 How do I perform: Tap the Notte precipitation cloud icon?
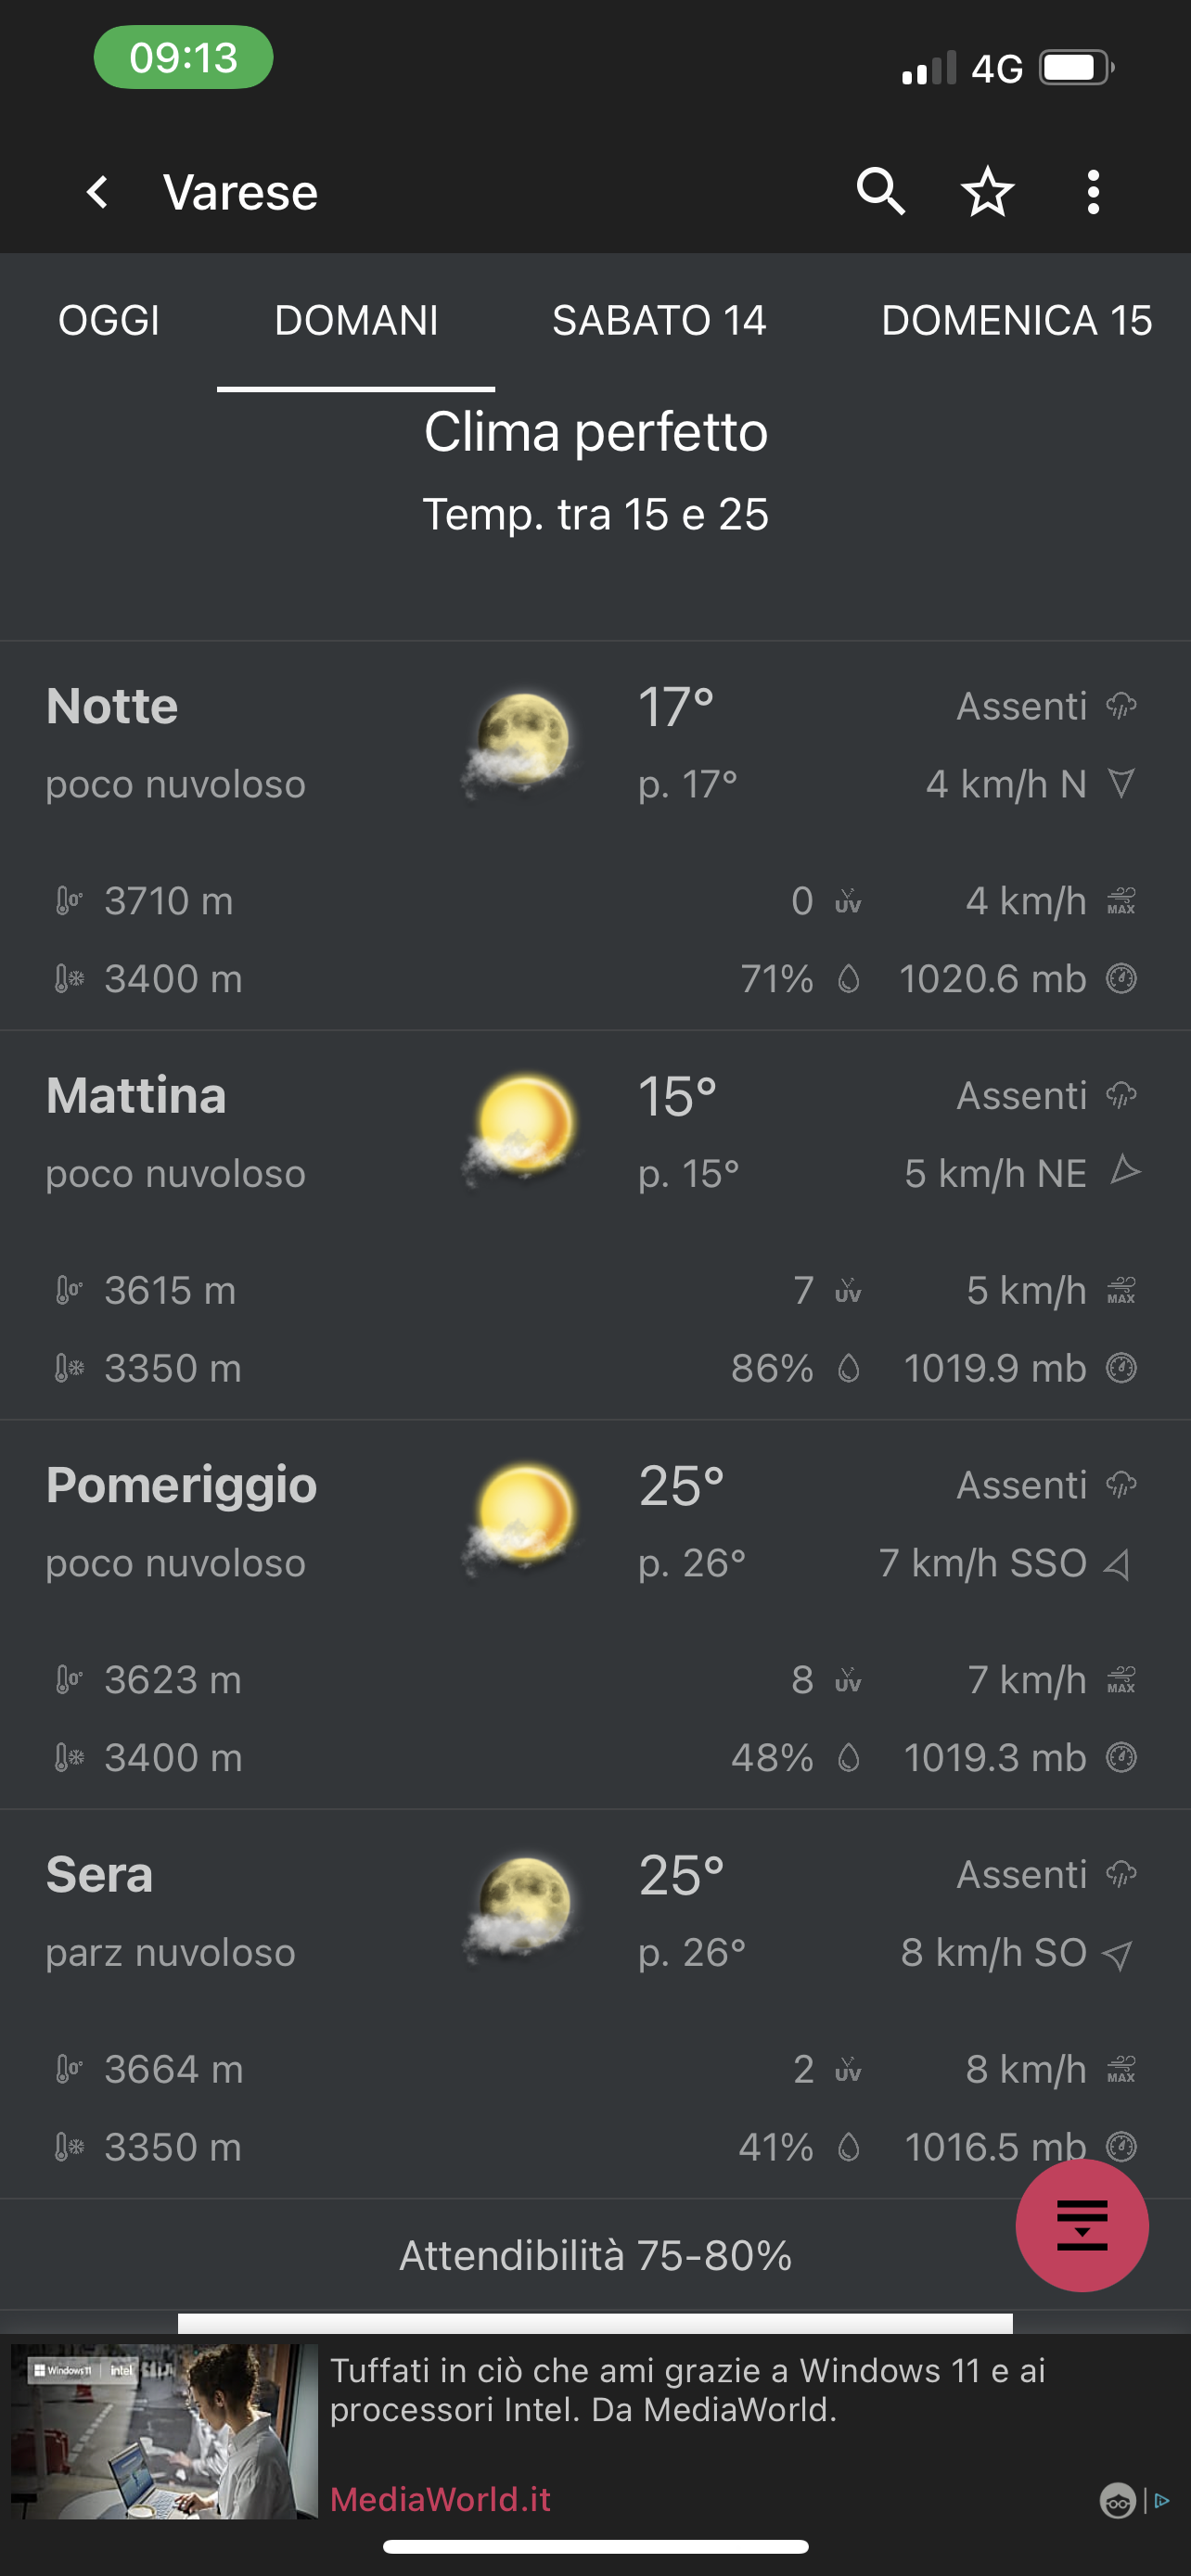1121,707
